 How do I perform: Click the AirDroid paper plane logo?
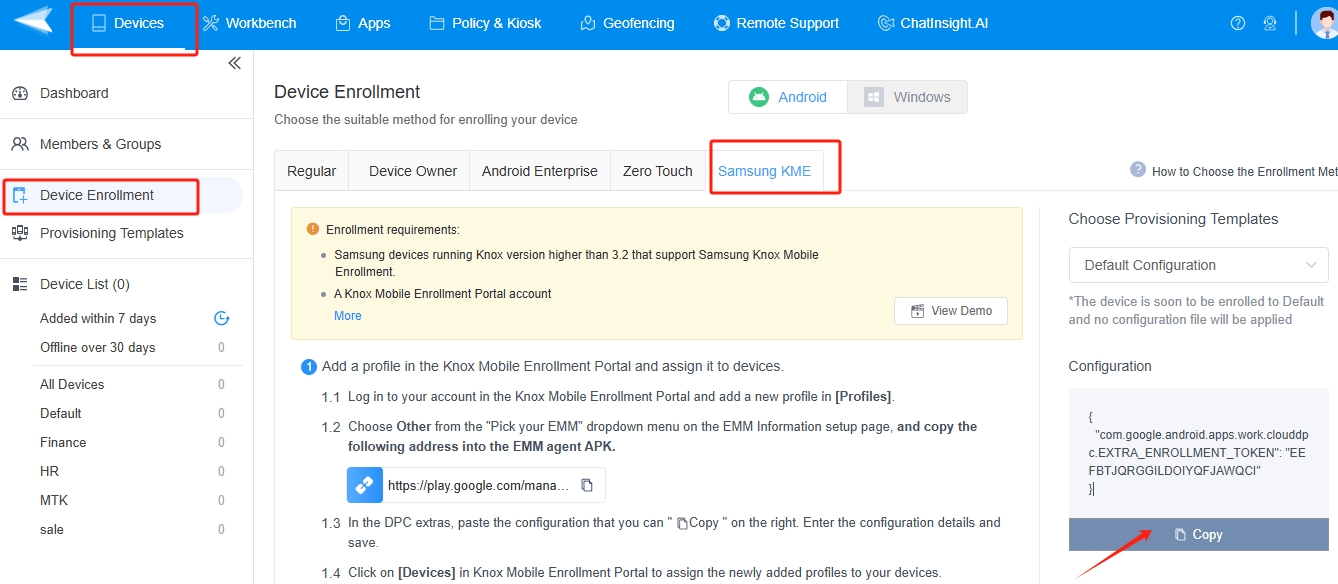click(33, 21)
